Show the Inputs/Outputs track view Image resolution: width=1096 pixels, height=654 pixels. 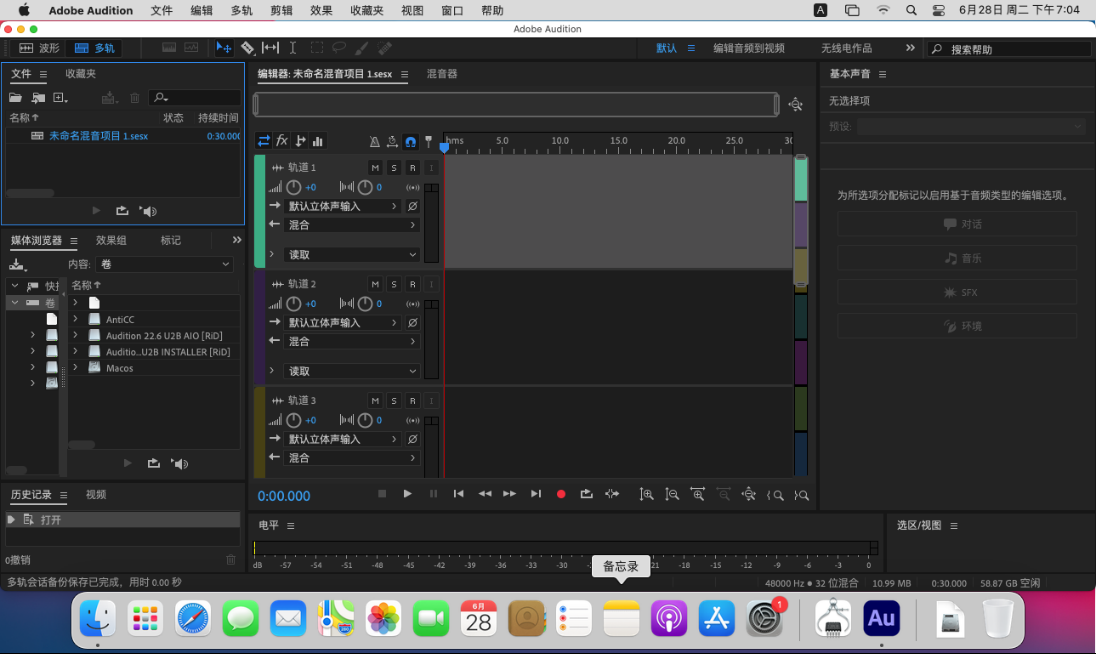264,141
